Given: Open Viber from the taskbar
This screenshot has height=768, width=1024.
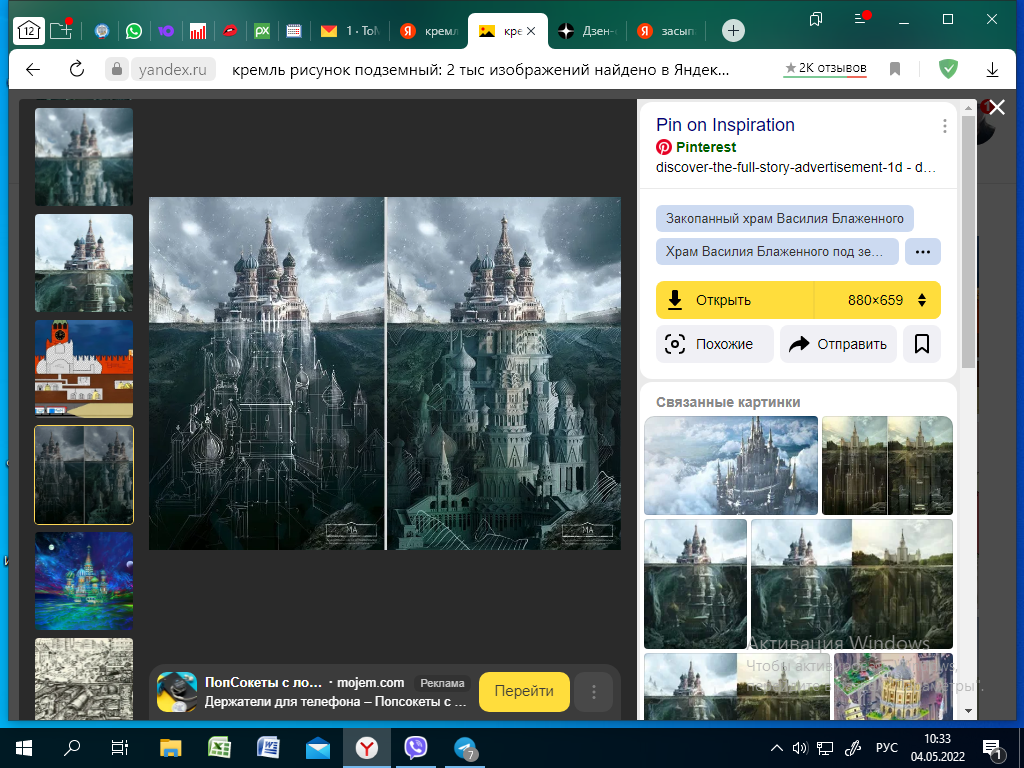Looking at the screenshot, I should point(416,748).
